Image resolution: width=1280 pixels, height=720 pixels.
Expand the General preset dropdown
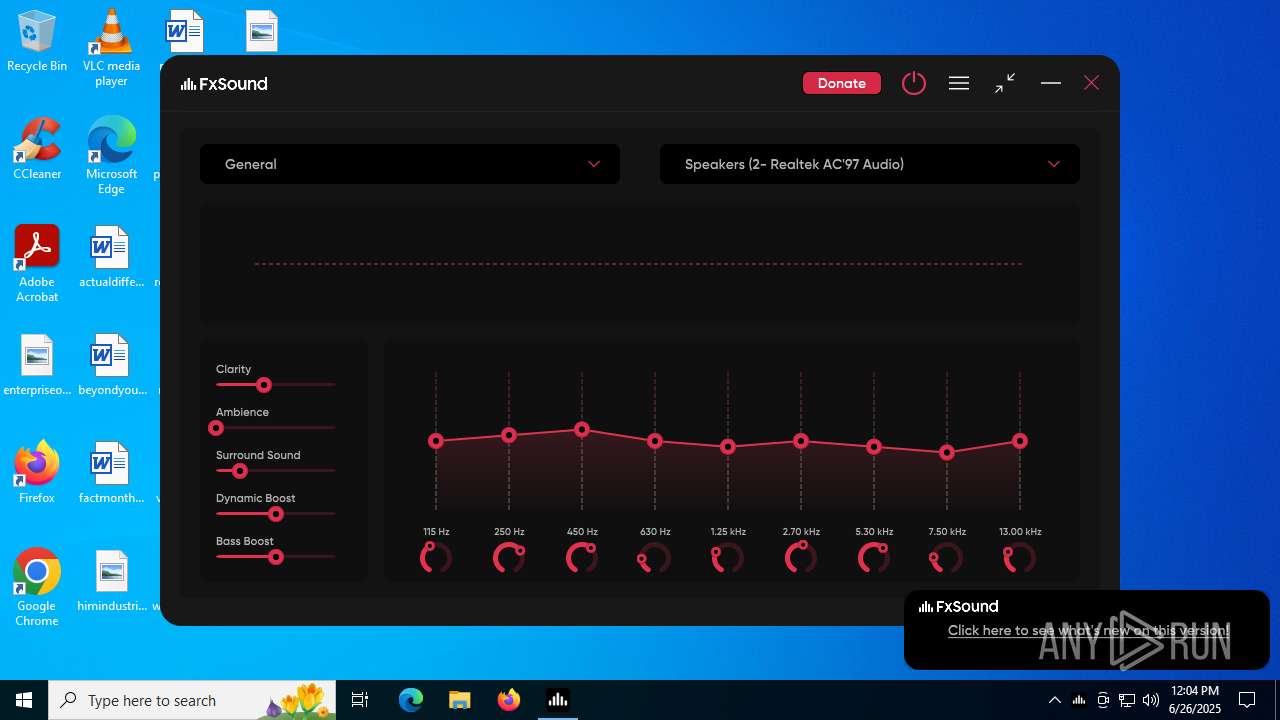point(410,164)
